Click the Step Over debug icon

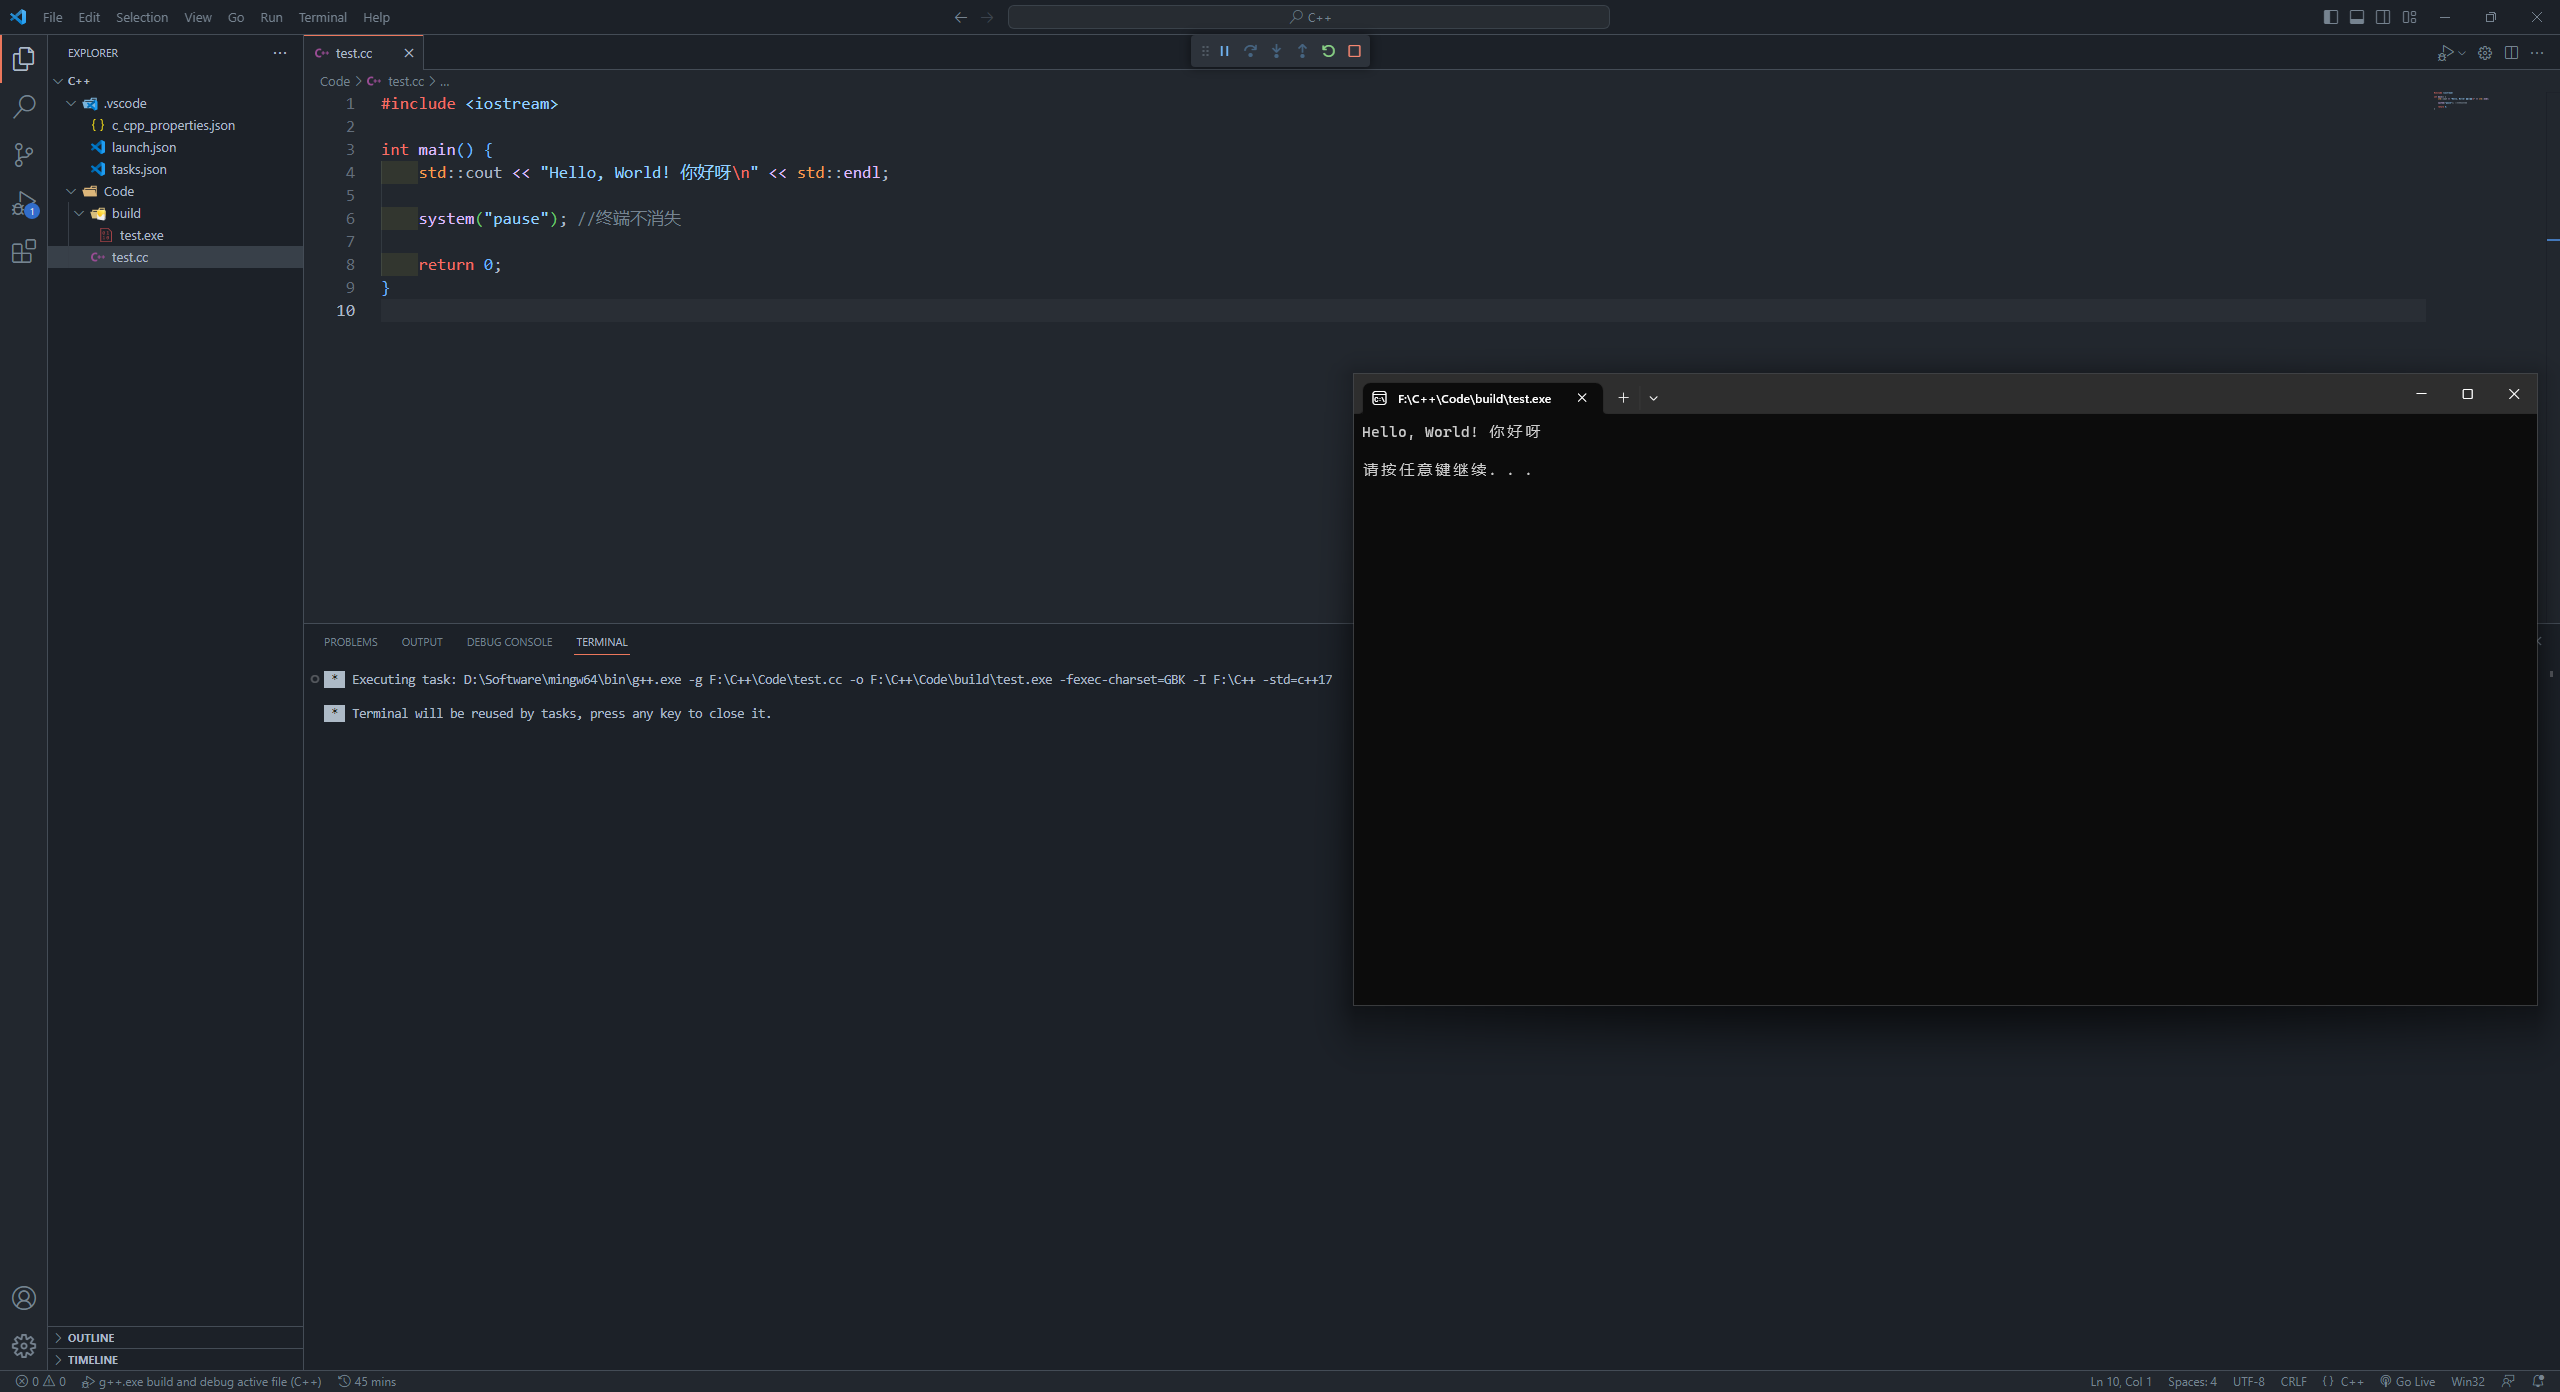[x=1250, y=51]
